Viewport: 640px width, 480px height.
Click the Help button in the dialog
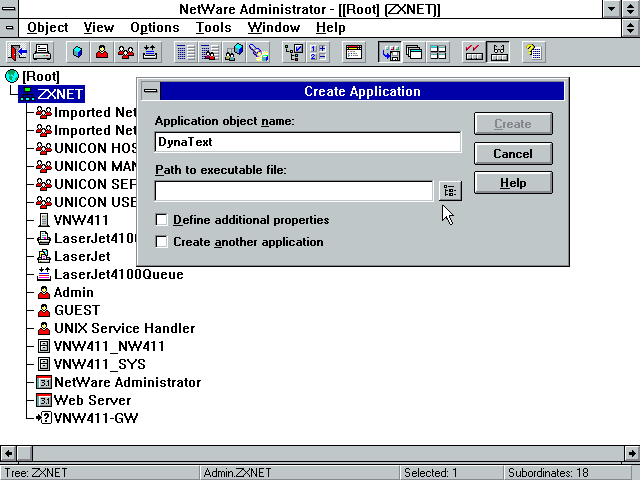[x=512, y=183]
